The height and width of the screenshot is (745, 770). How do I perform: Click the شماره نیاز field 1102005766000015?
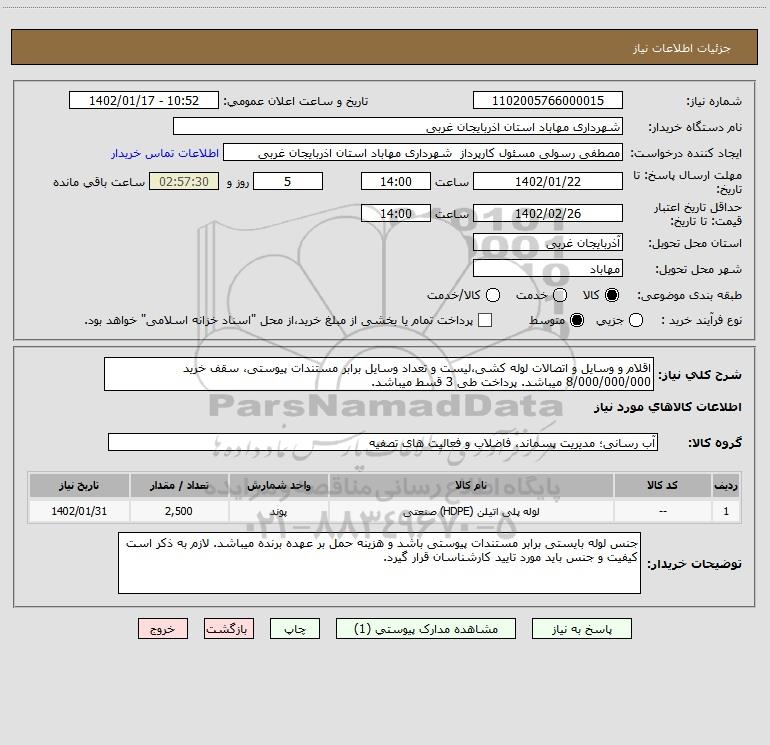pyautogui.click(x=548, y=101)
